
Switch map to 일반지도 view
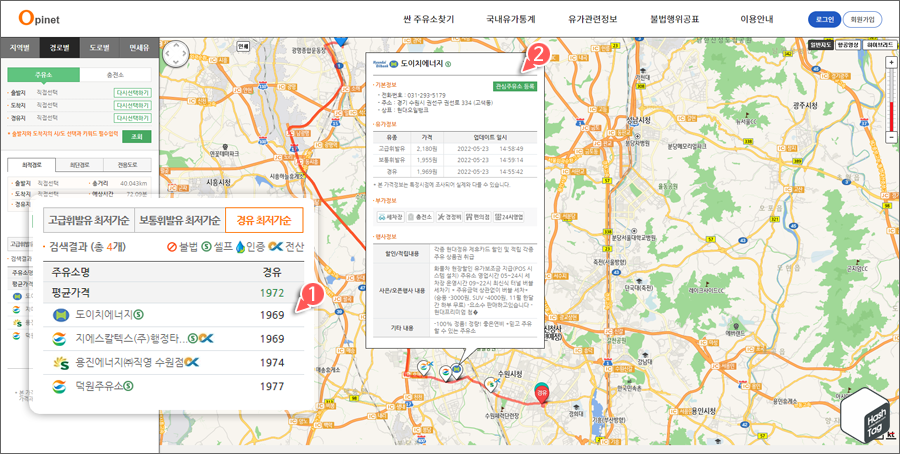pos(820,44)
